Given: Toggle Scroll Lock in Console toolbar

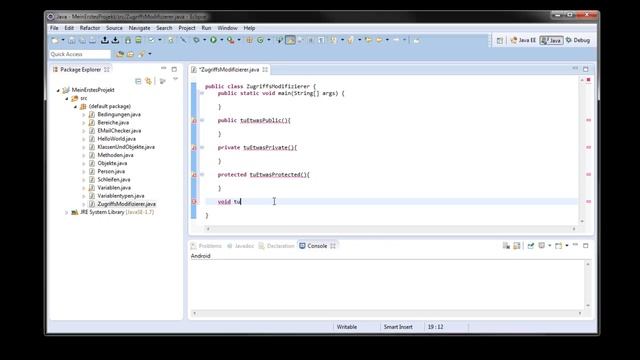Looking at the screenshot, I should tap(517, 245).
